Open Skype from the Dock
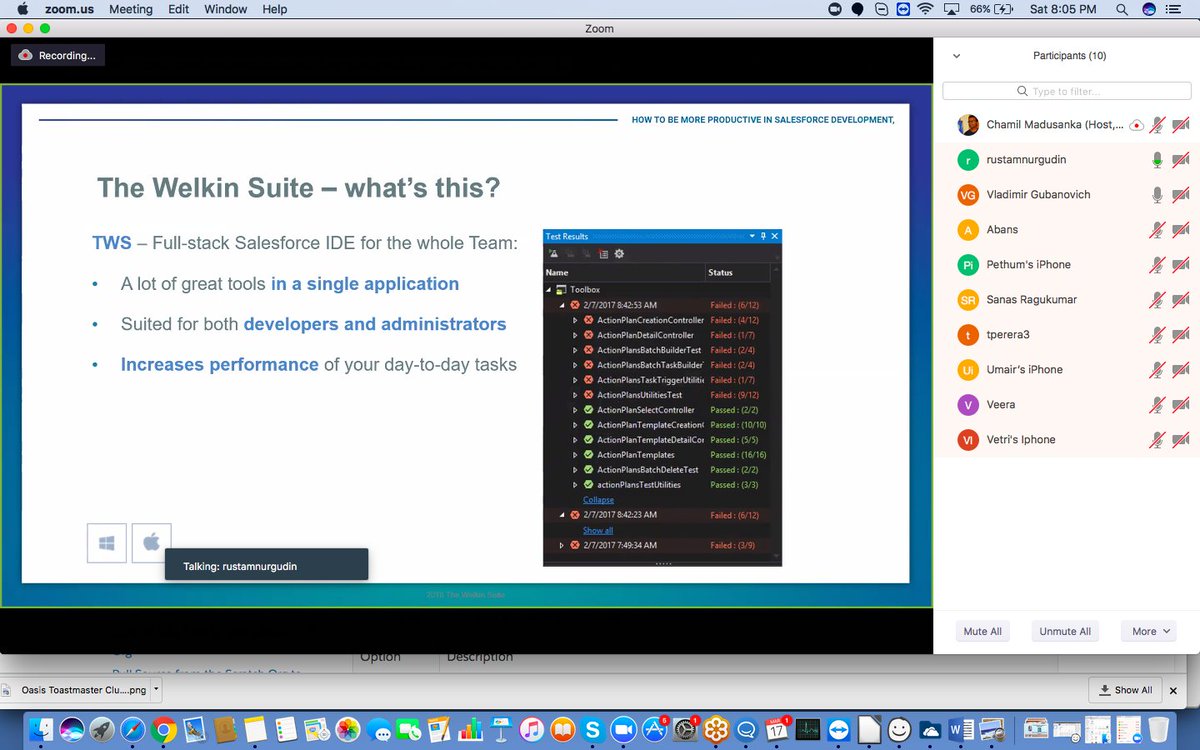 [593, 730]
